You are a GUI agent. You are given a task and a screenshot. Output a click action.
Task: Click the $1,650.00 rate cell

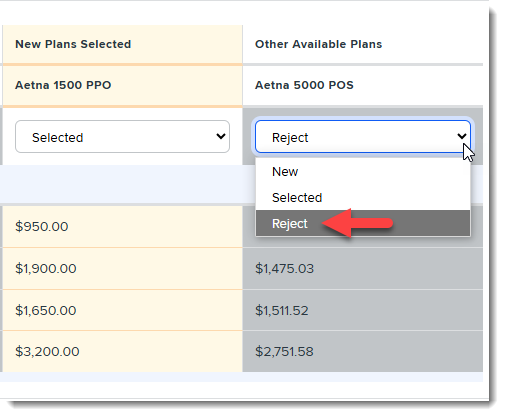[122, 310]
